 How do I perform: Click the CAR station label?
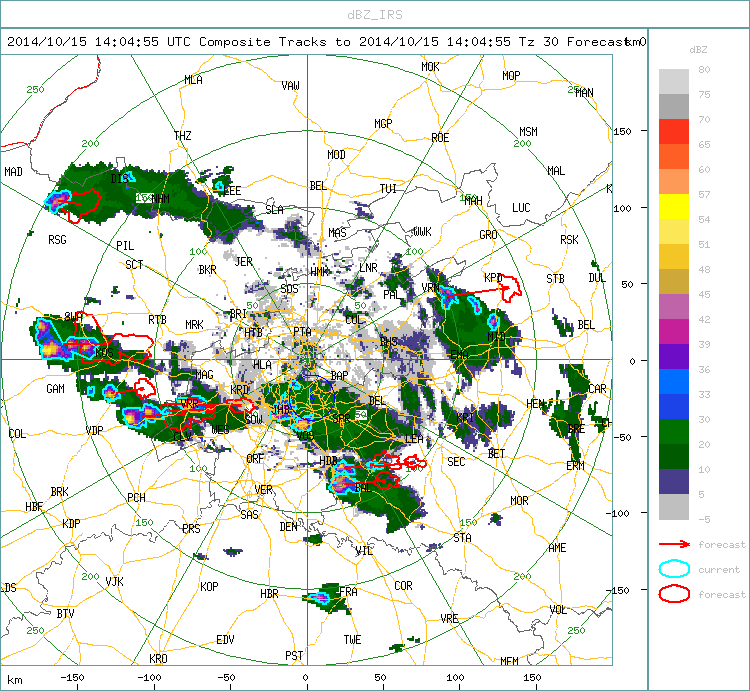point(597,389)
